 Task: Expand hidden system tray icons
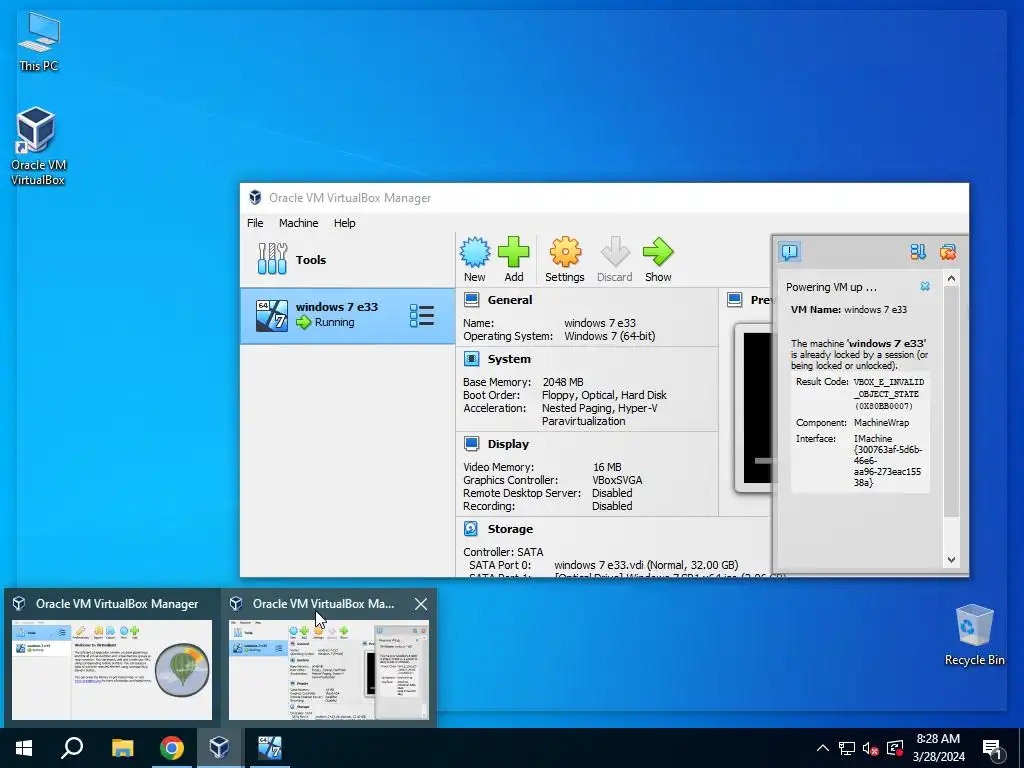tap(823, 748)
